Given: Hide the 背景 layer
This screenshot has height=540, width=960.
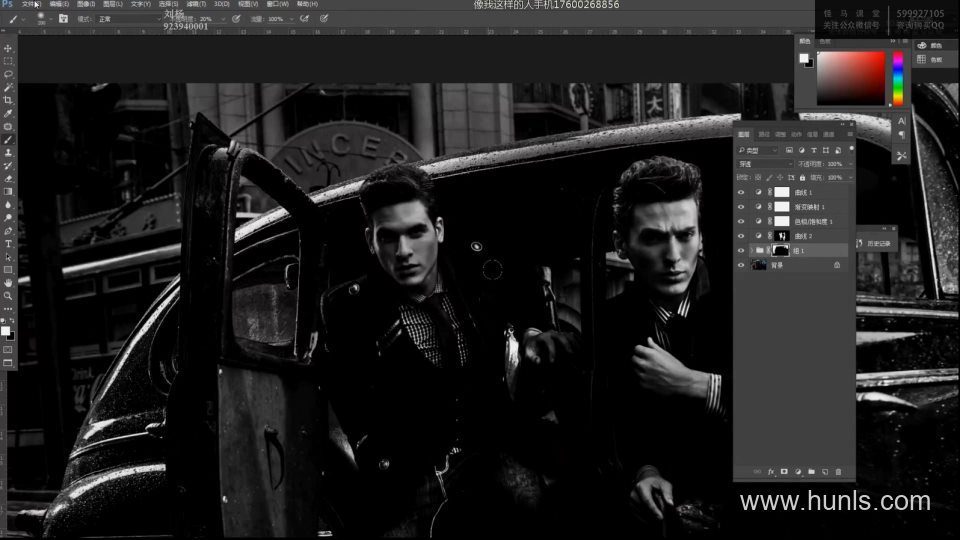Looking at the screenshot, I should click(x=741, y=265).
